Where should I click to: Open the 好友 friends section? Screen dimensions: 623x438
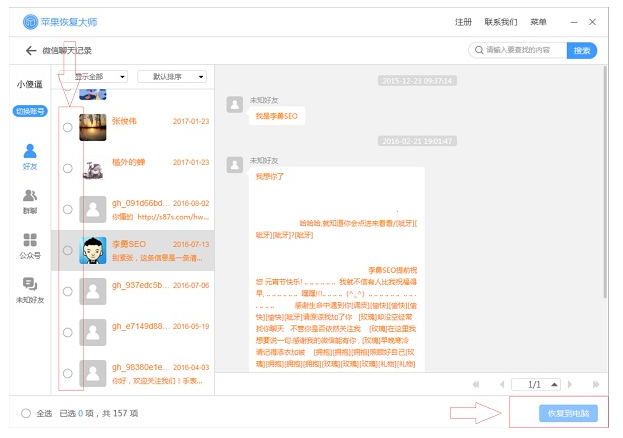[x=30, y=157]
